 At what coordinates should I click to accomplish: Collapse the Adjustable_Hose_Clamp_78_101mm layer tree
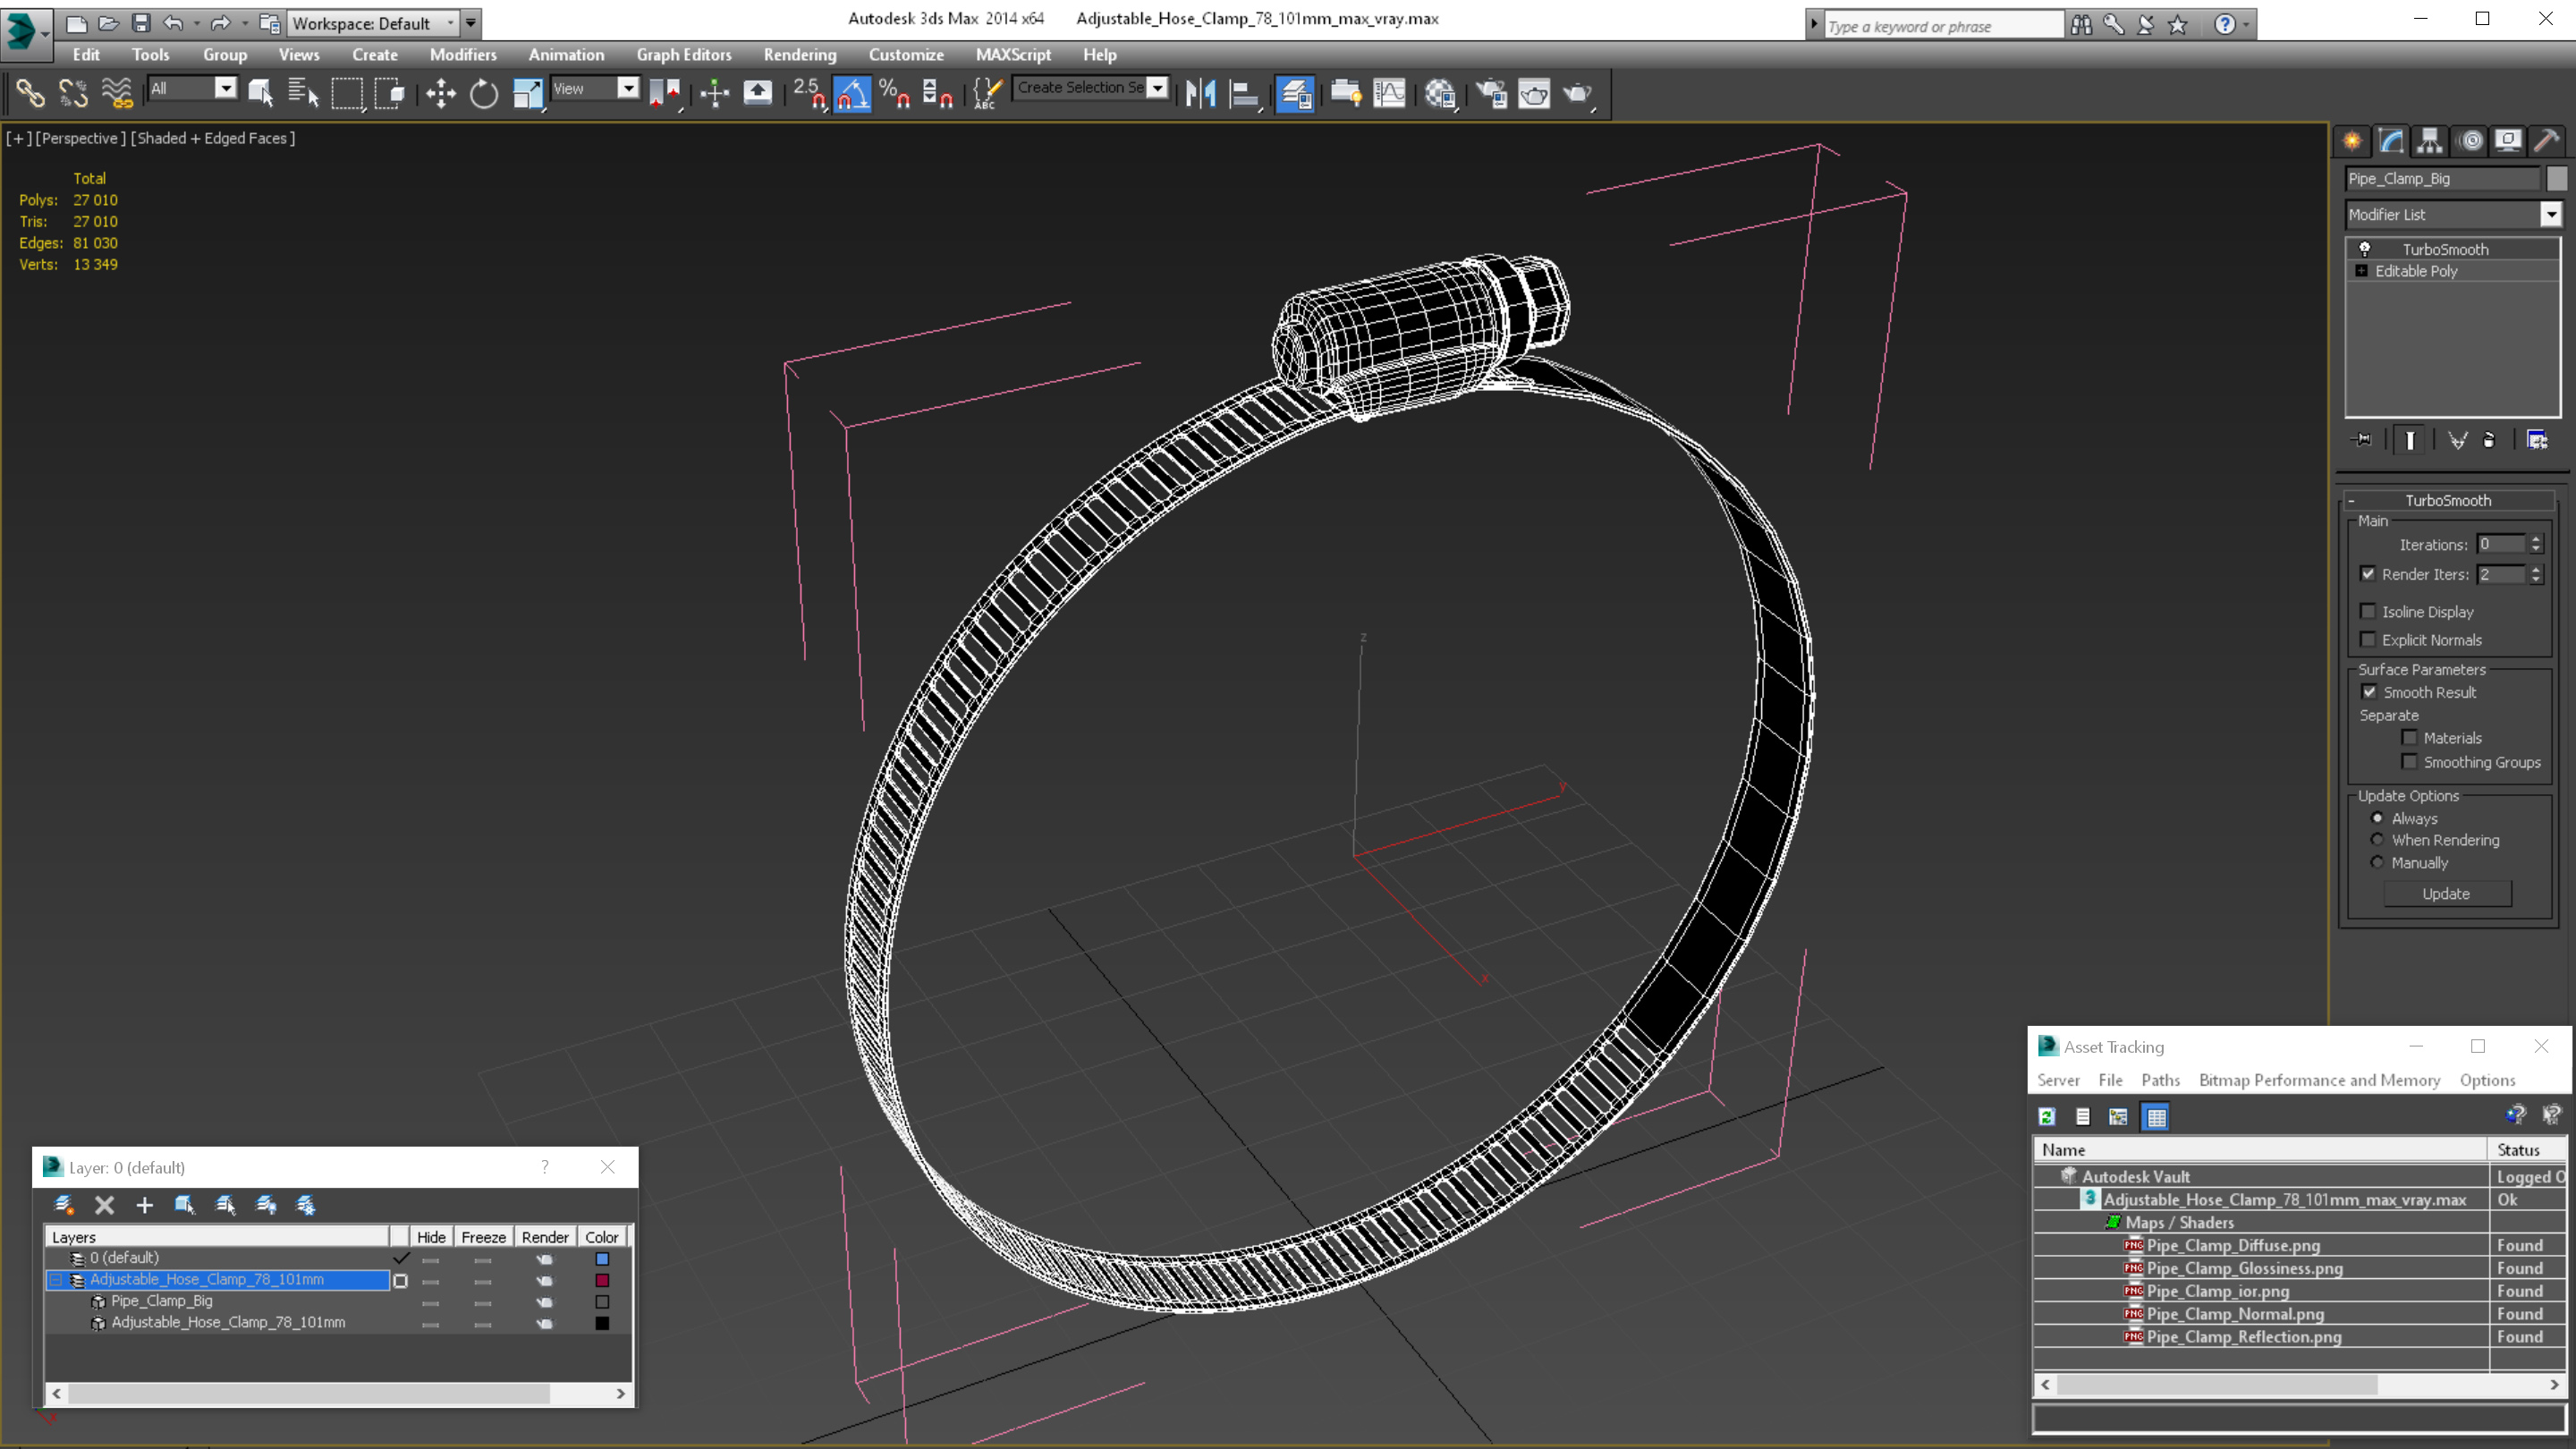(56, 1280)
